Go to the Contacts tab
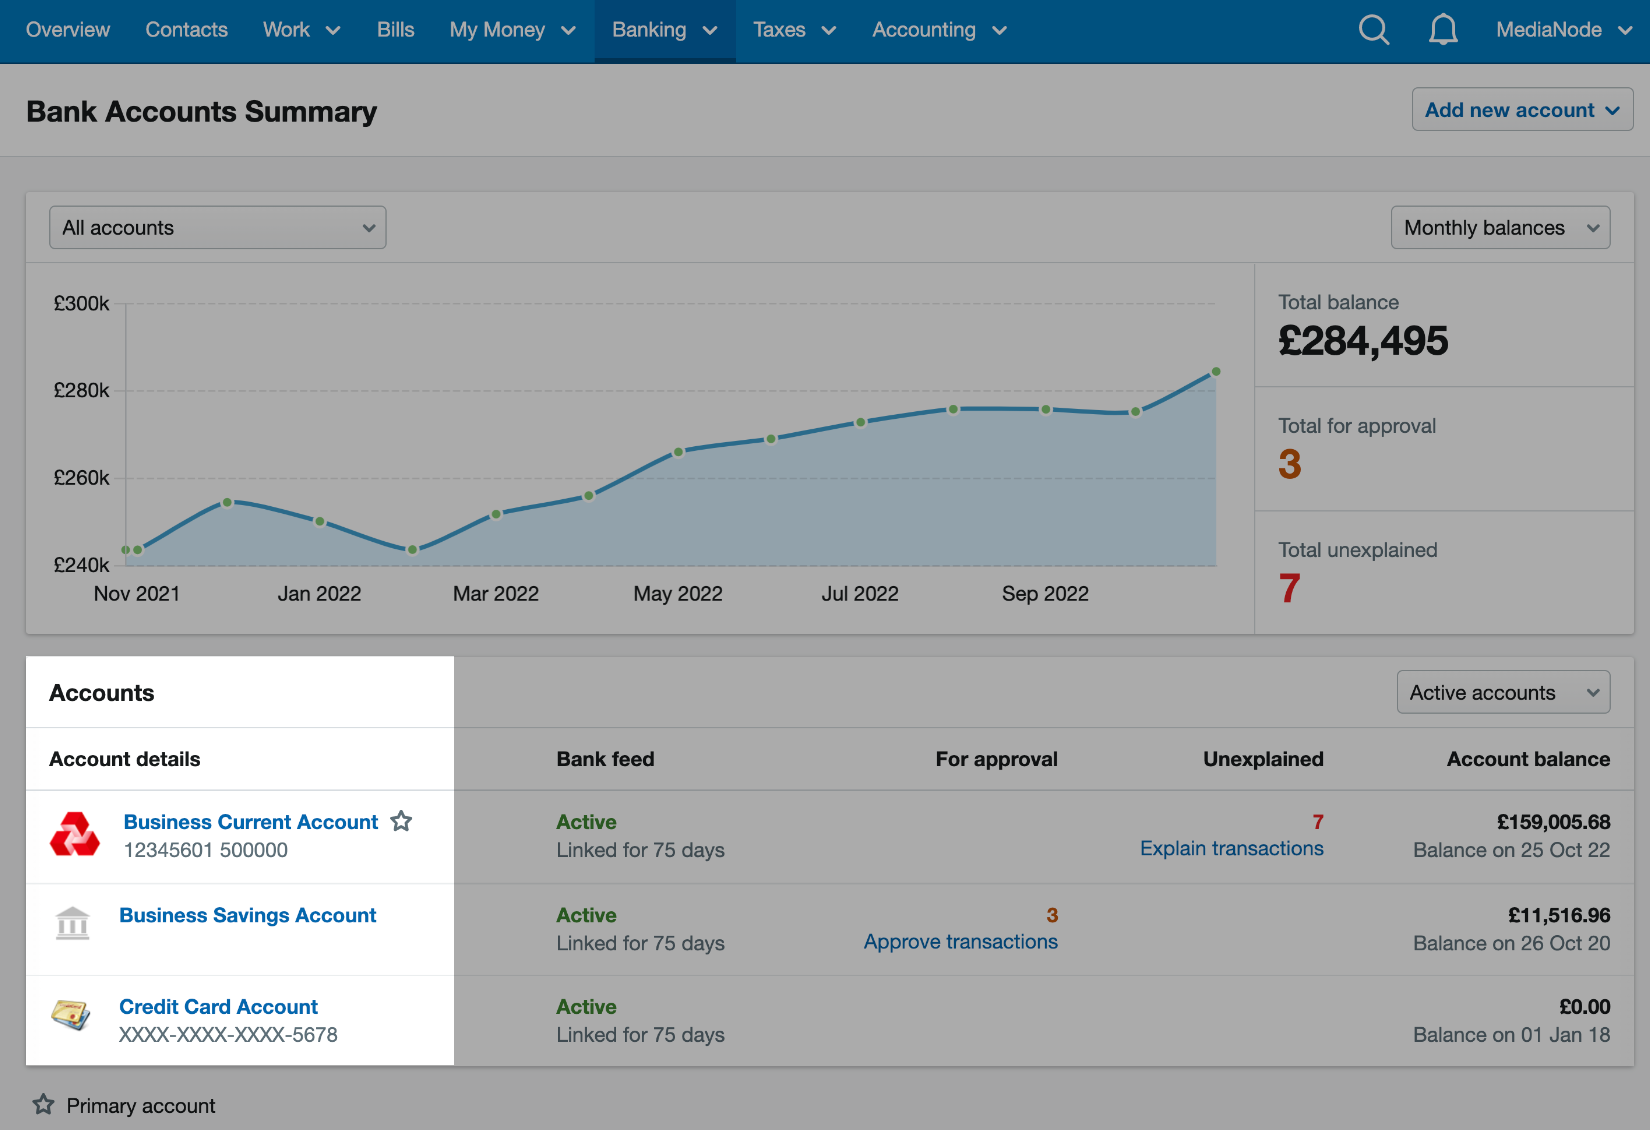 [187, 30]
